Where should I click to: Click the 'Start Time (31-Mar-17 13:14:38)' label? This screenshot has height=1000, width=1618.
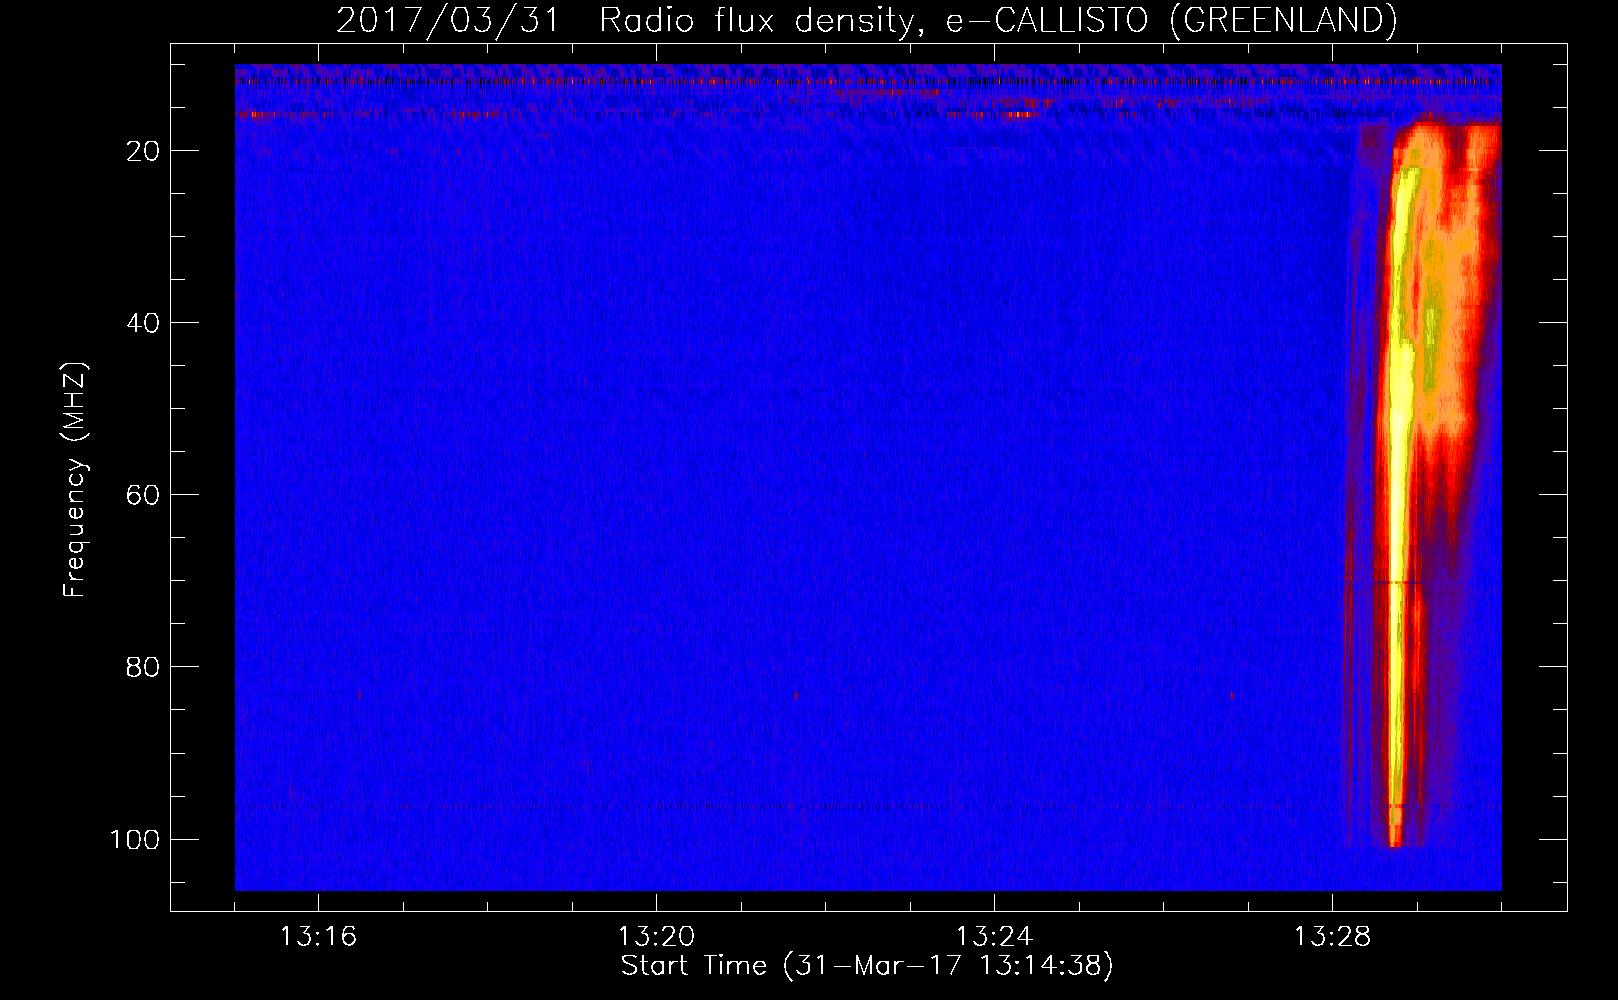[x=867, y=966]
